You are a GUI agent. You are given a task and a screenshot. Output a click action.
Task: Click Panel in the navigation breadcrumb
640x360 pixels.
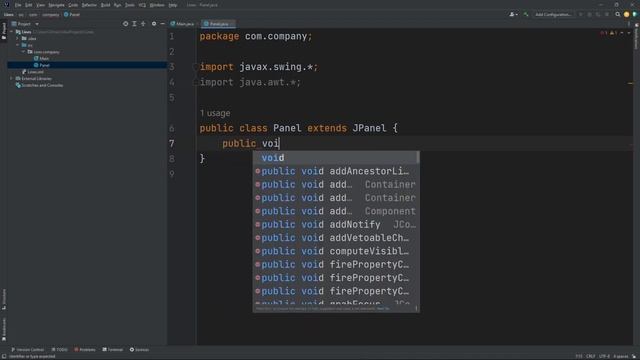(x=72, y=15)
